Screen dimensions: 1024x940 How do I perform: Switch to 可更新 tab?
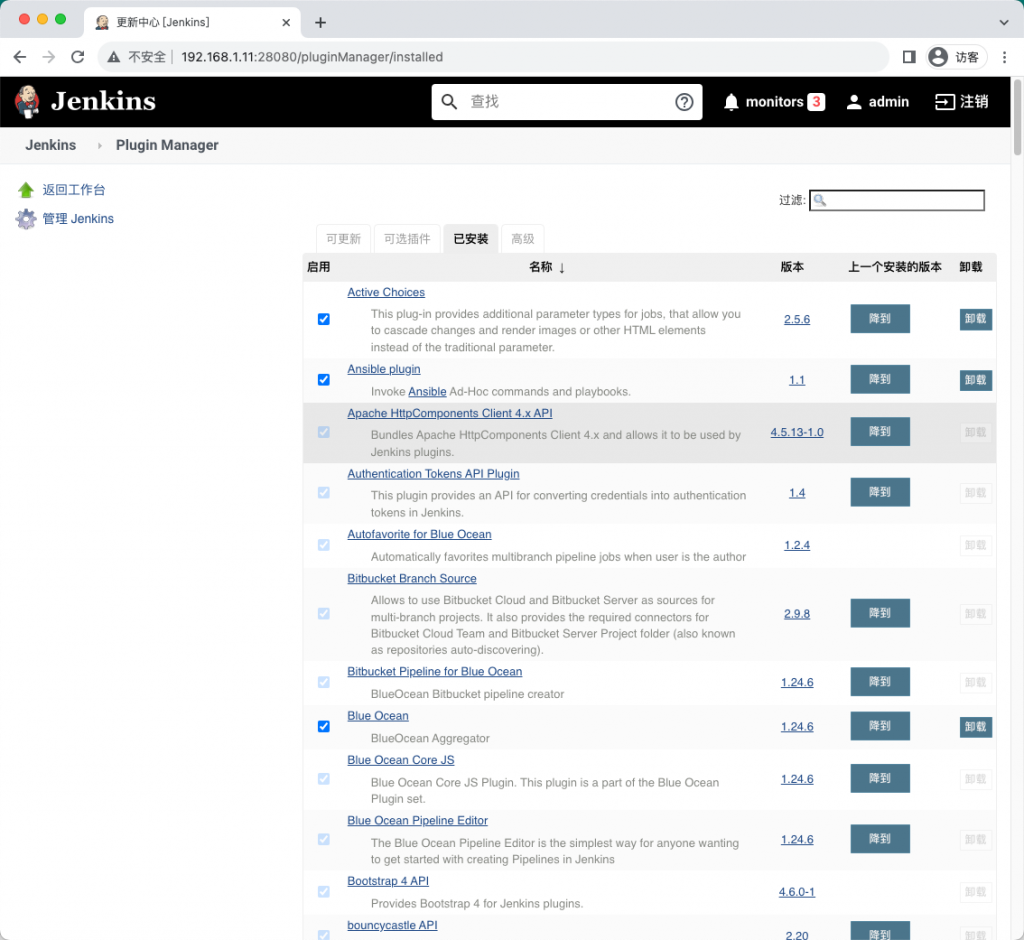(x=344, y=239)
